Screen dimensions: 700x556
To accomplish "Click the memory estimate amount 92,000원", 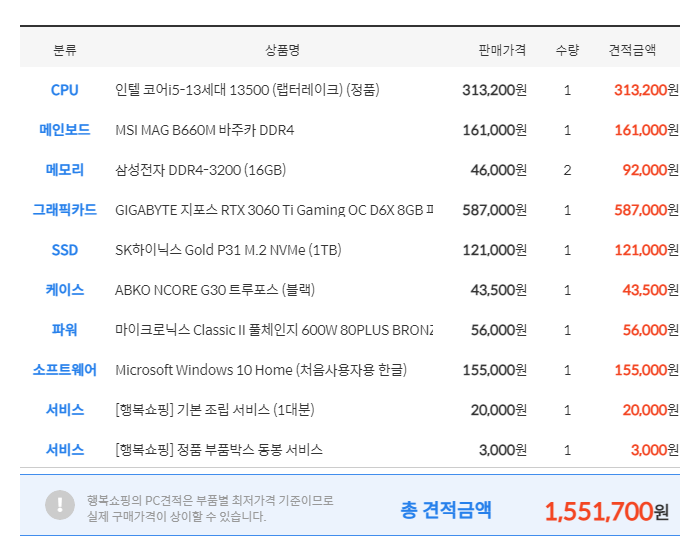I will [650, 170].
